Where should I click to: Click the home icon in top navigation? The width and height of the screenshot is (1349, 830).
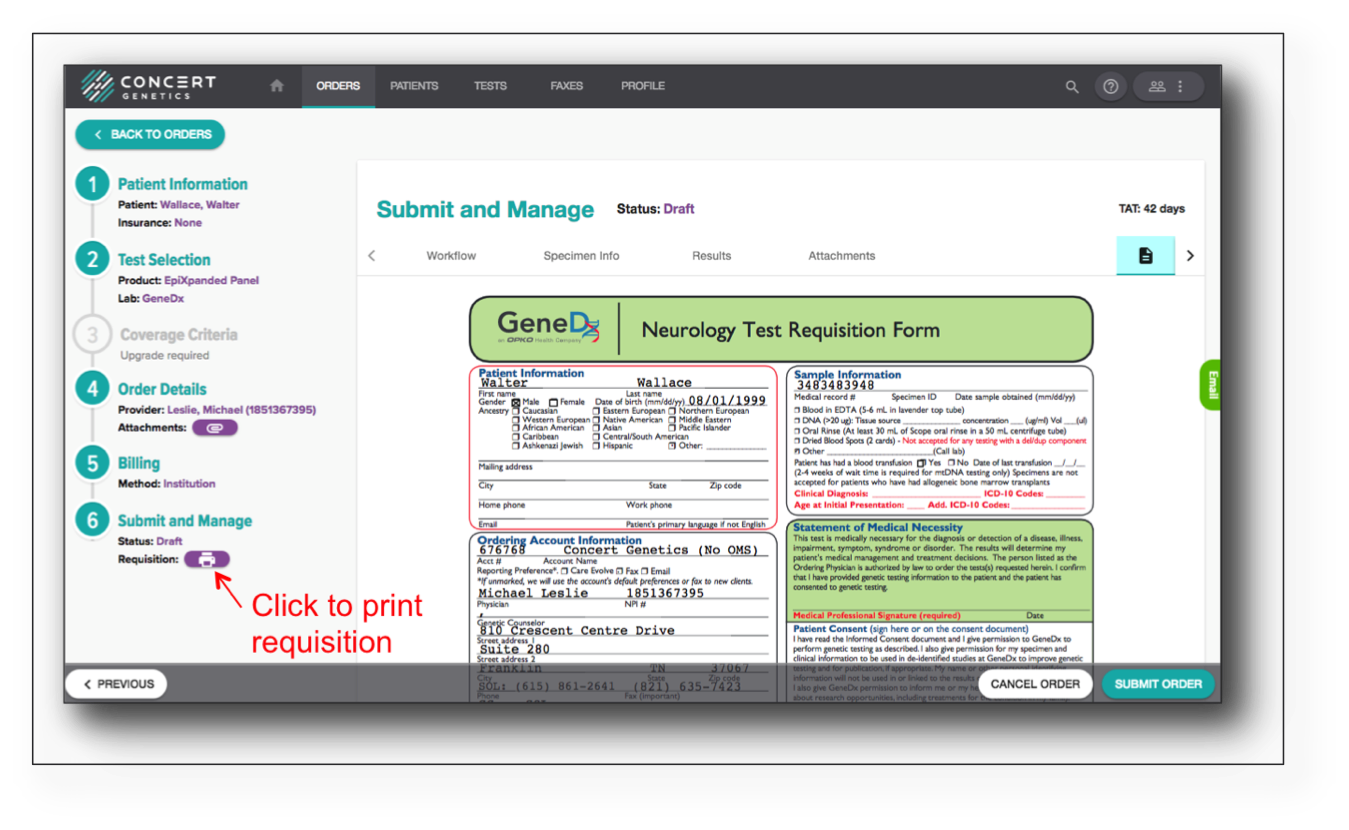277,86
